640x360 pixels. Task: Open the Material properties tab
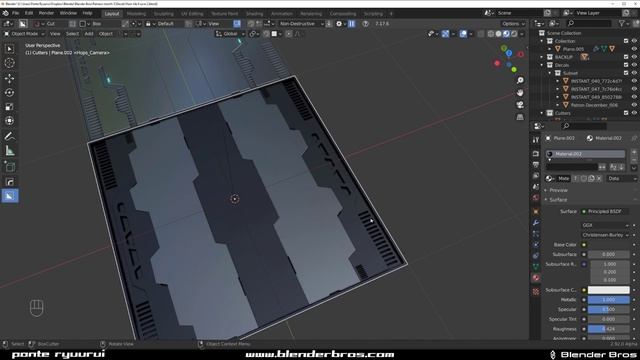point(536,278)
